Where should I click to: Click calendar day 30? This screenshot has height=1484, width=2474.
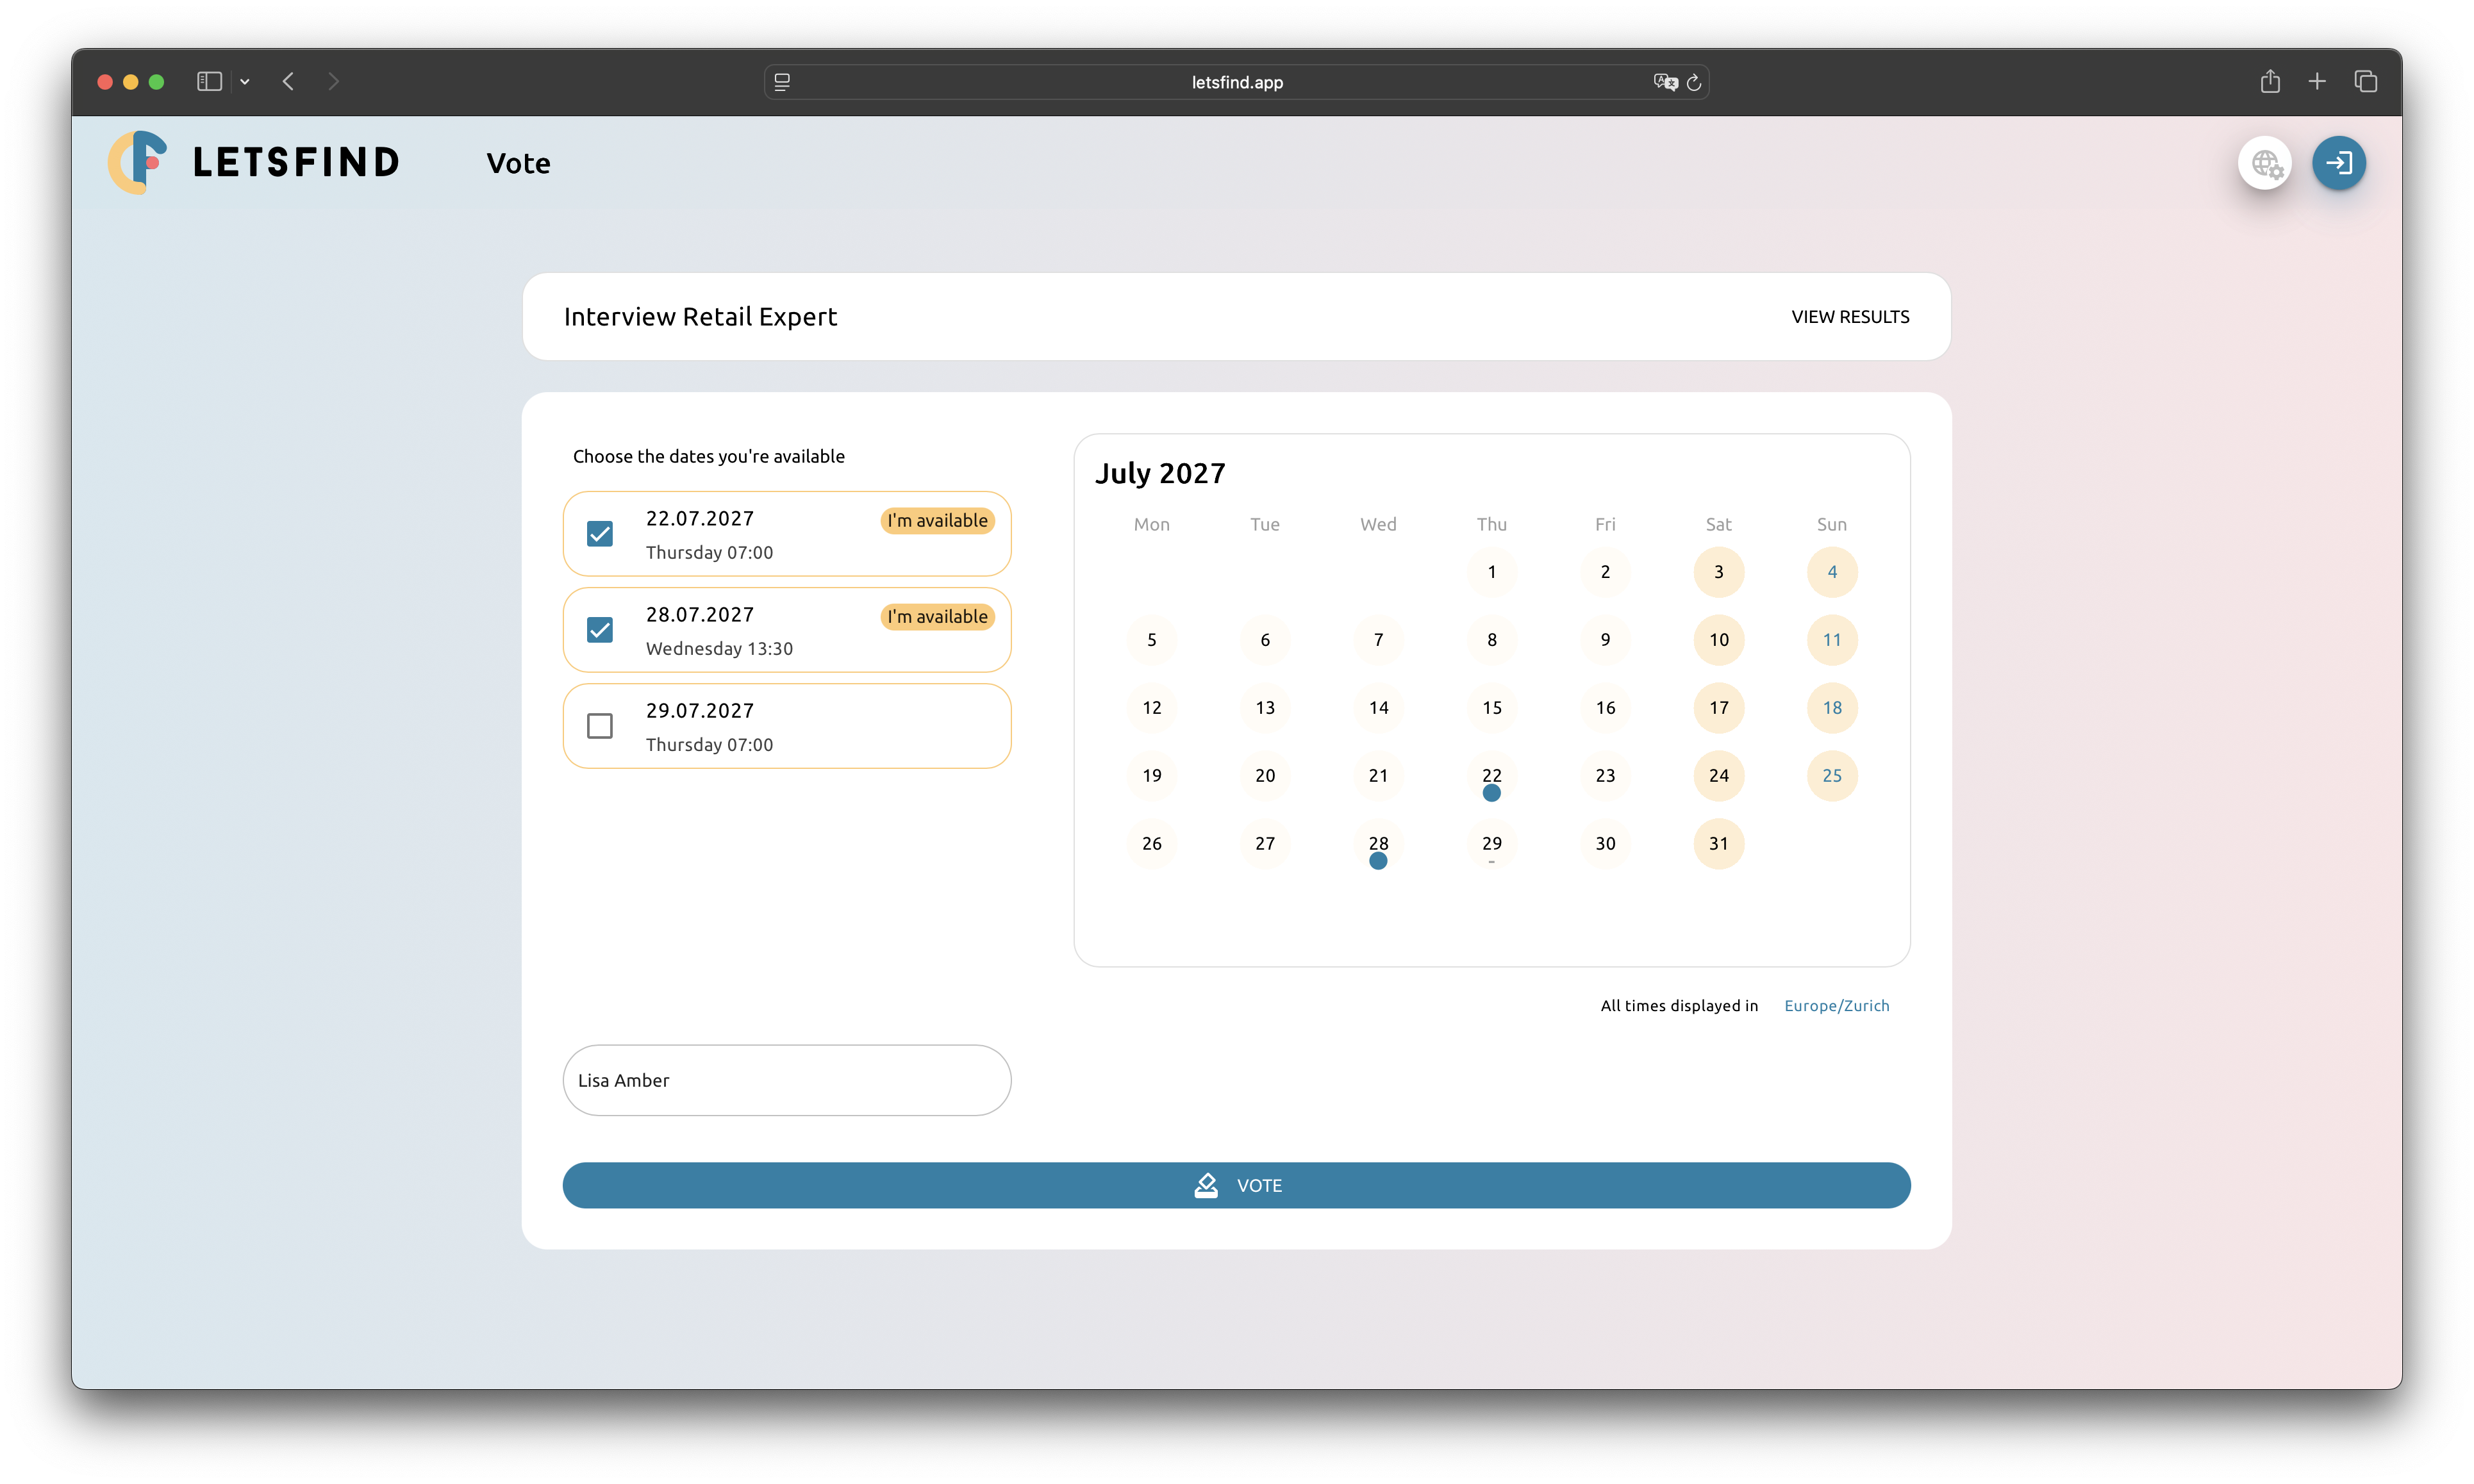coord(1605,844)
